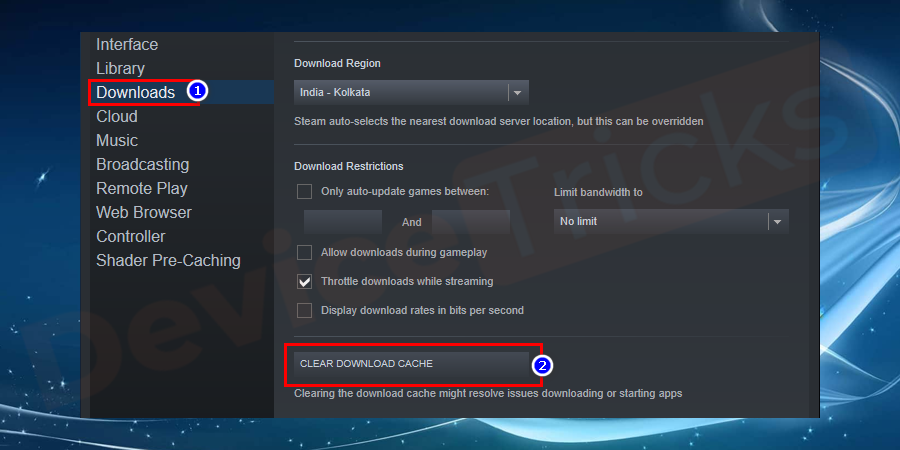Open the No limit bandwidth dropdown
This screenshot has width=900, height=450.
click(671, 221)
